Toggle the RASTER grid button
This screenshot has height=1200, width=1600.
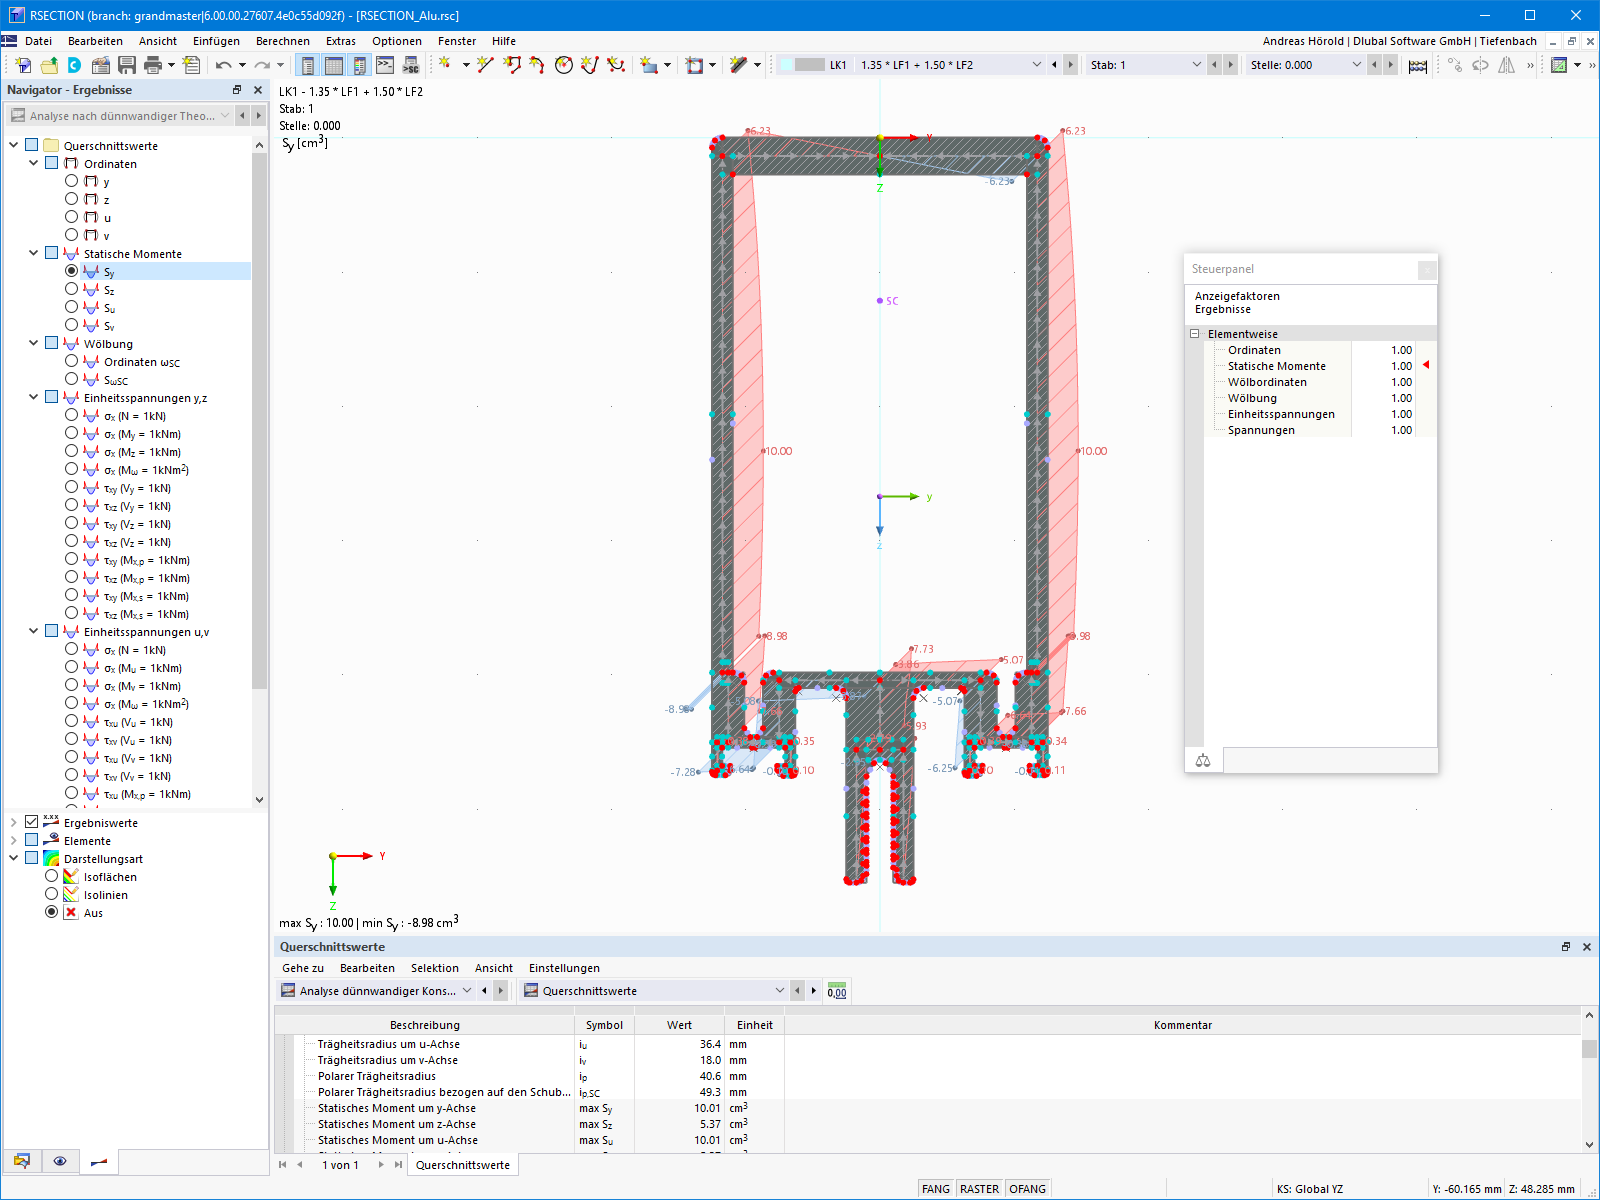pos(979,1189)
